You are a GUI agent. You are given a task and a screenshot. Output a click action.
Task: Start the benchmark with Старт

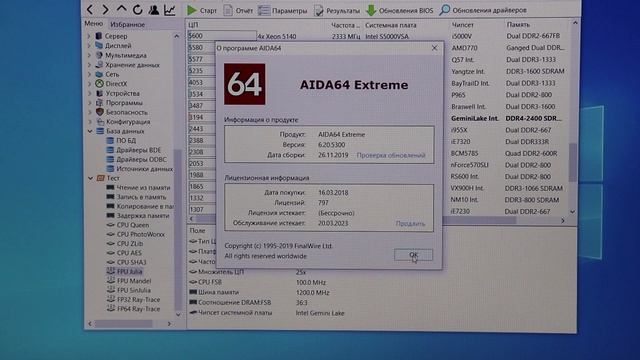pyautogui.click(x=202, y=10)
